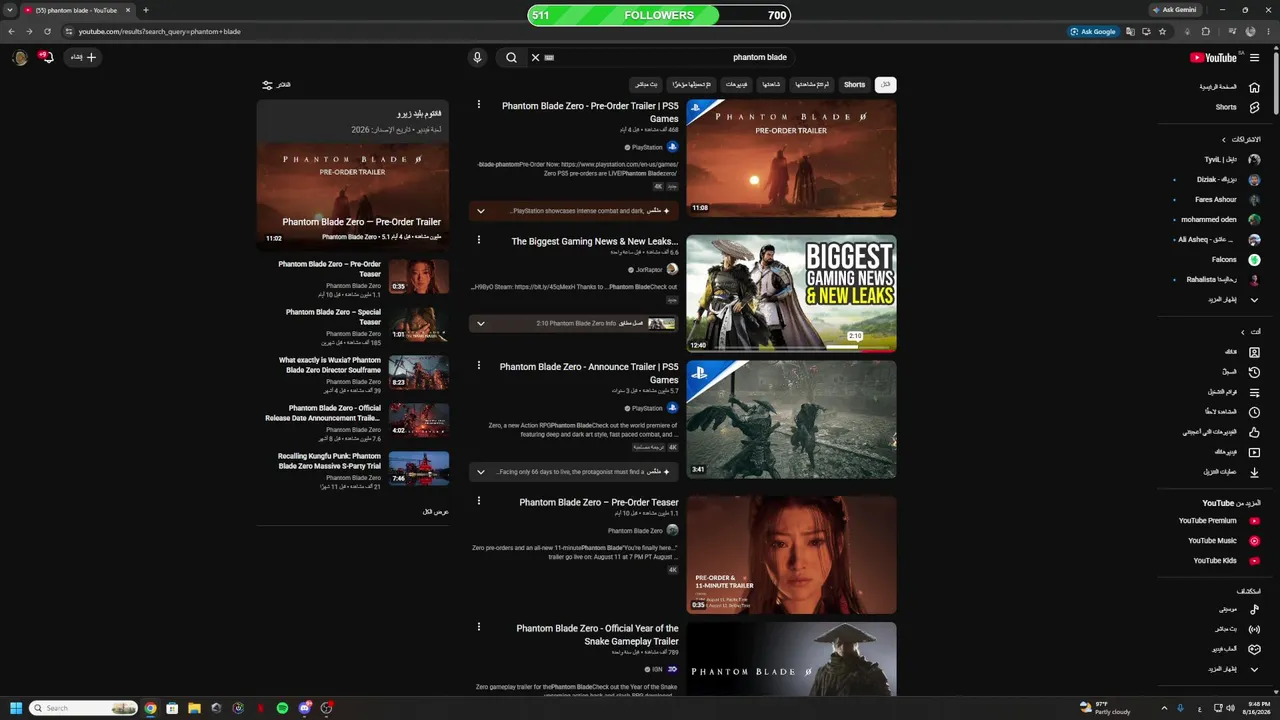Open Spotify from the taskbar
1280x720 pixels.
click(282, 708)
